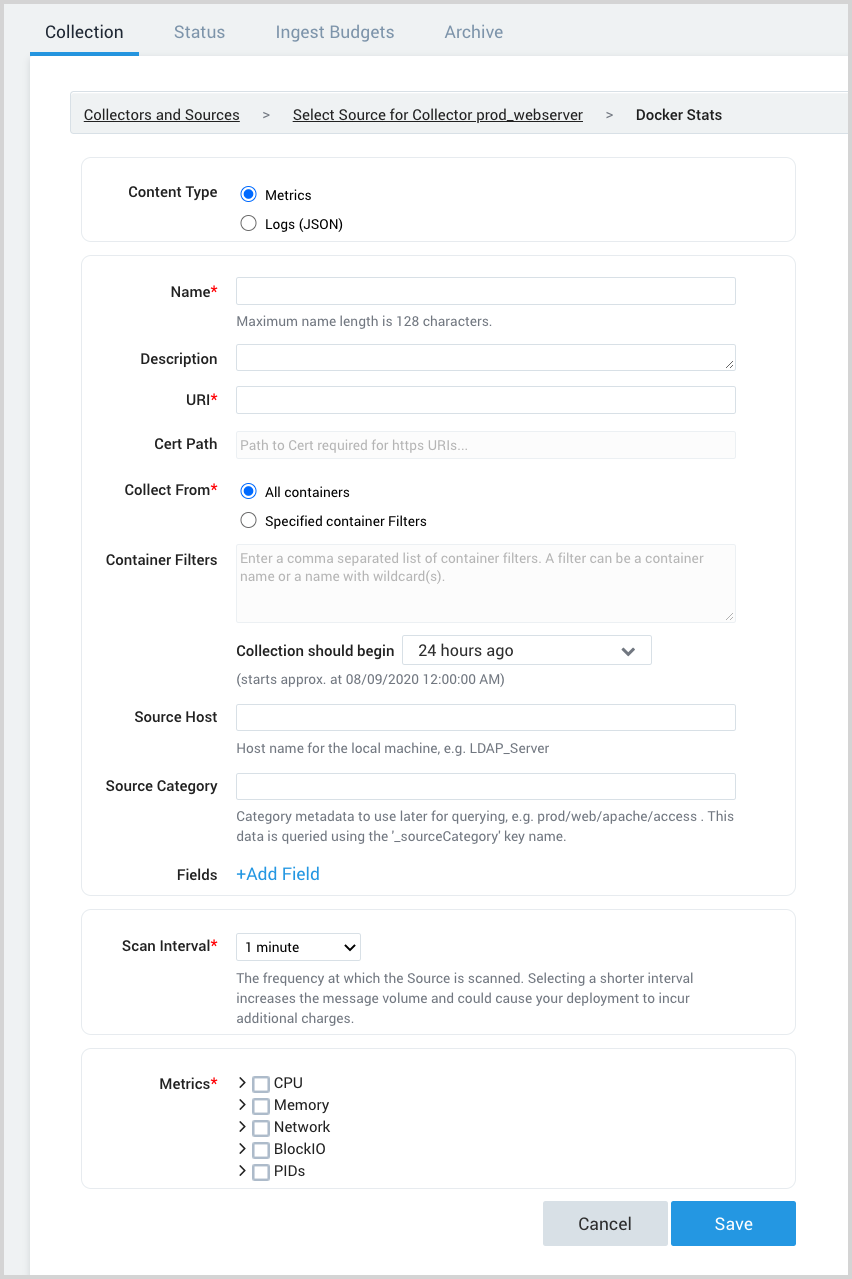Open the Collection should begin dropdown
The width and height of the screenshot is (852, 1279).
click(526, 651)
